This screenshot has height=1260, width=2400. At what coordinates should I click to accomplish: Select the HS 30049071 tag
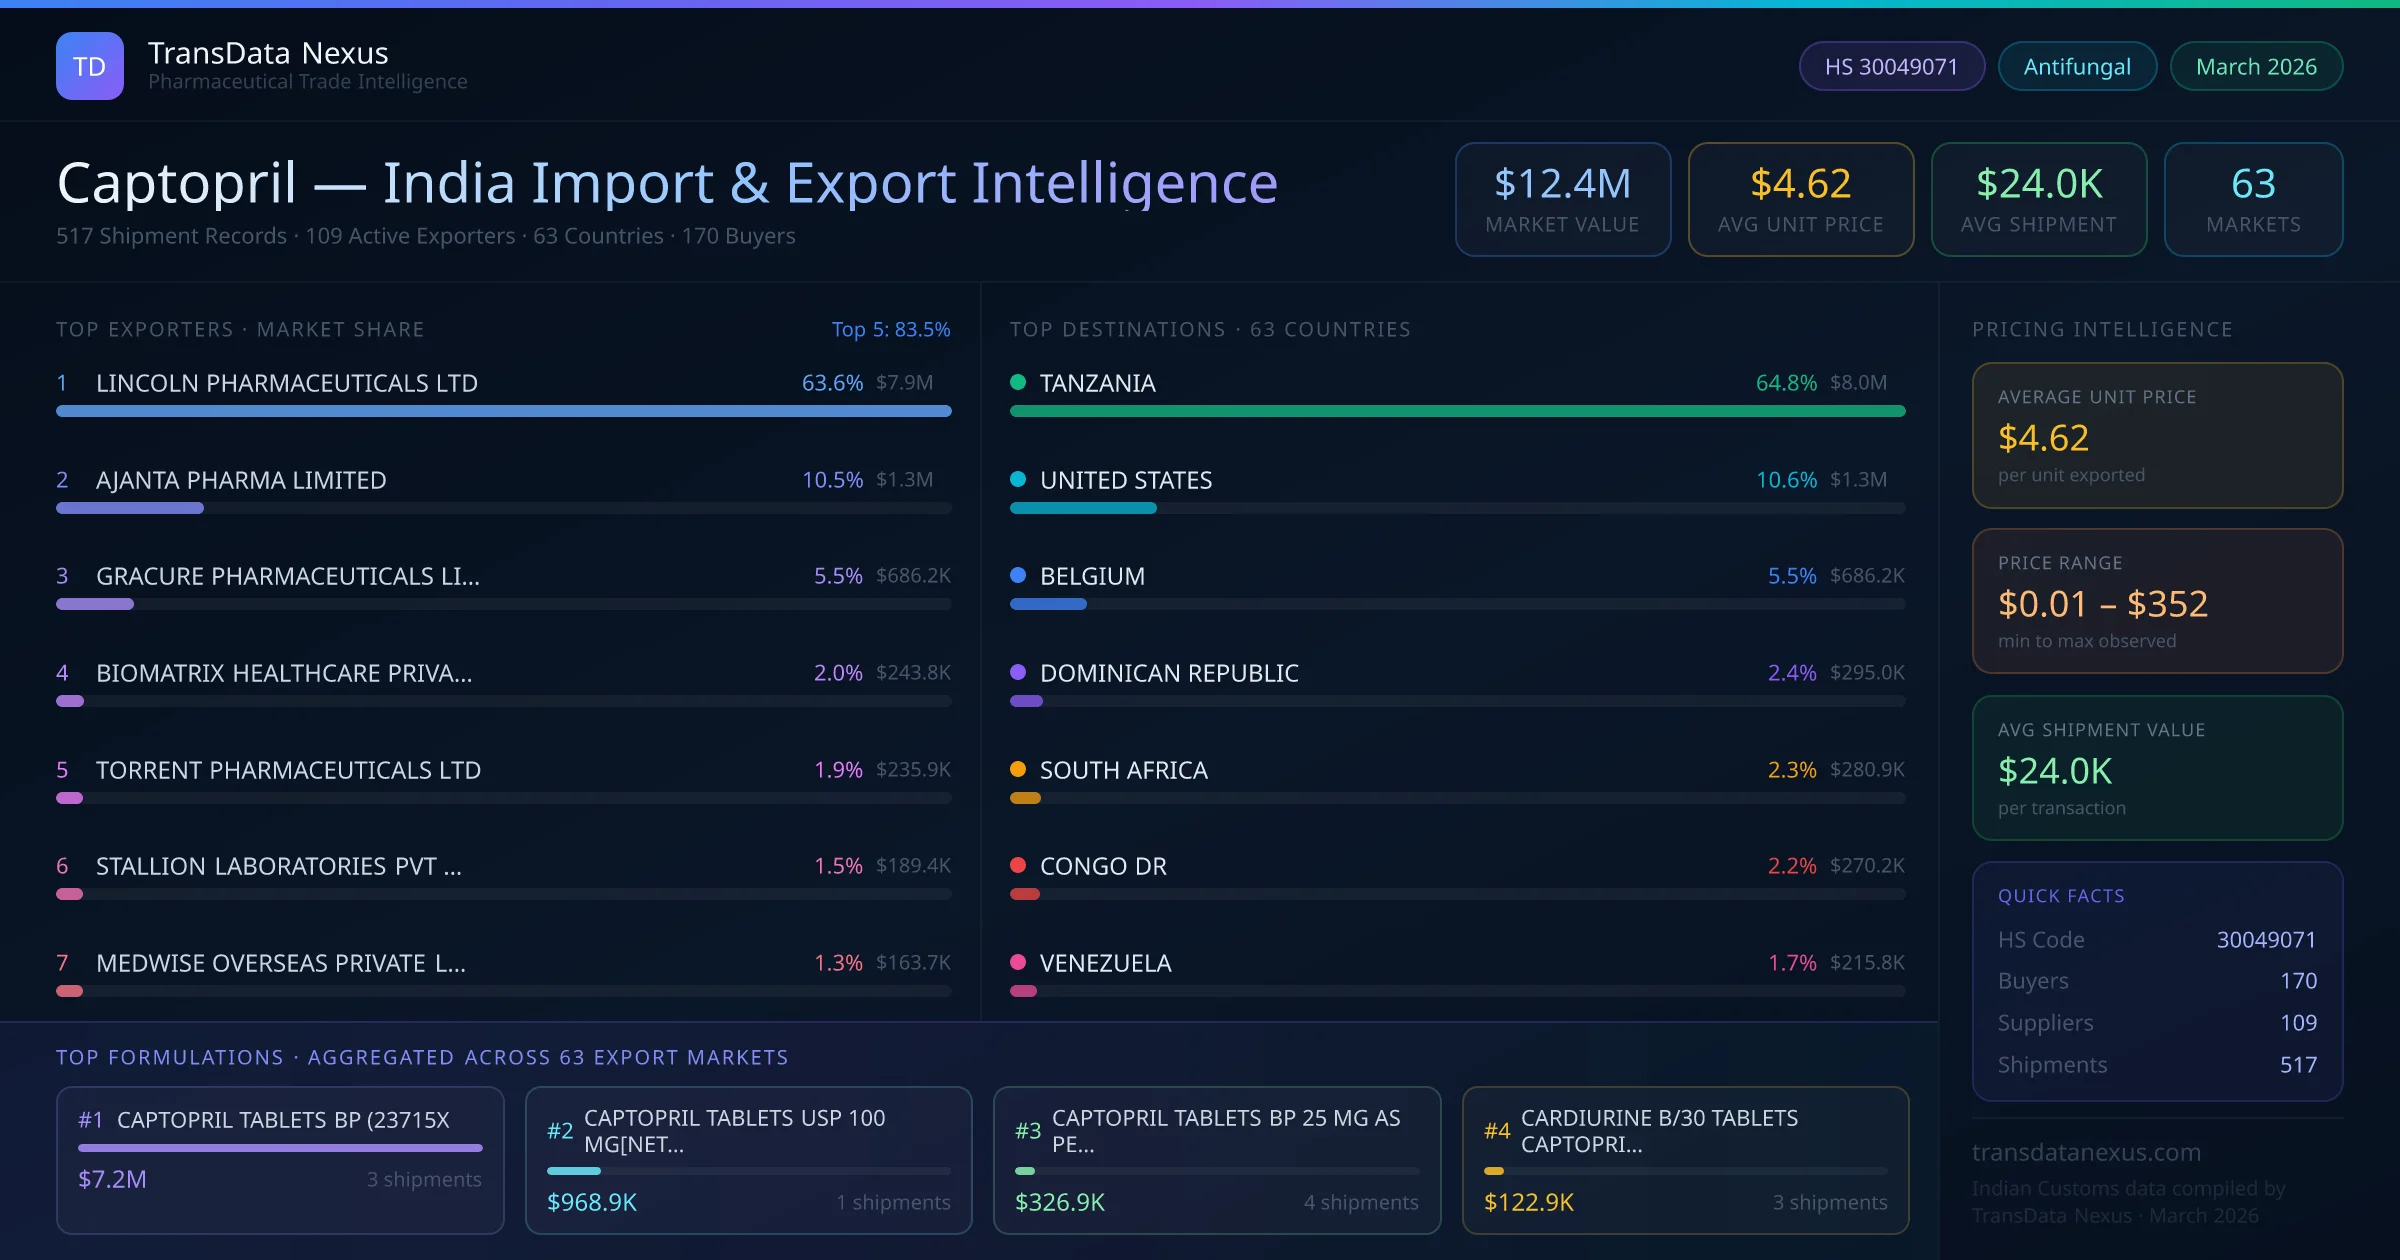[x=1891, y=66]
